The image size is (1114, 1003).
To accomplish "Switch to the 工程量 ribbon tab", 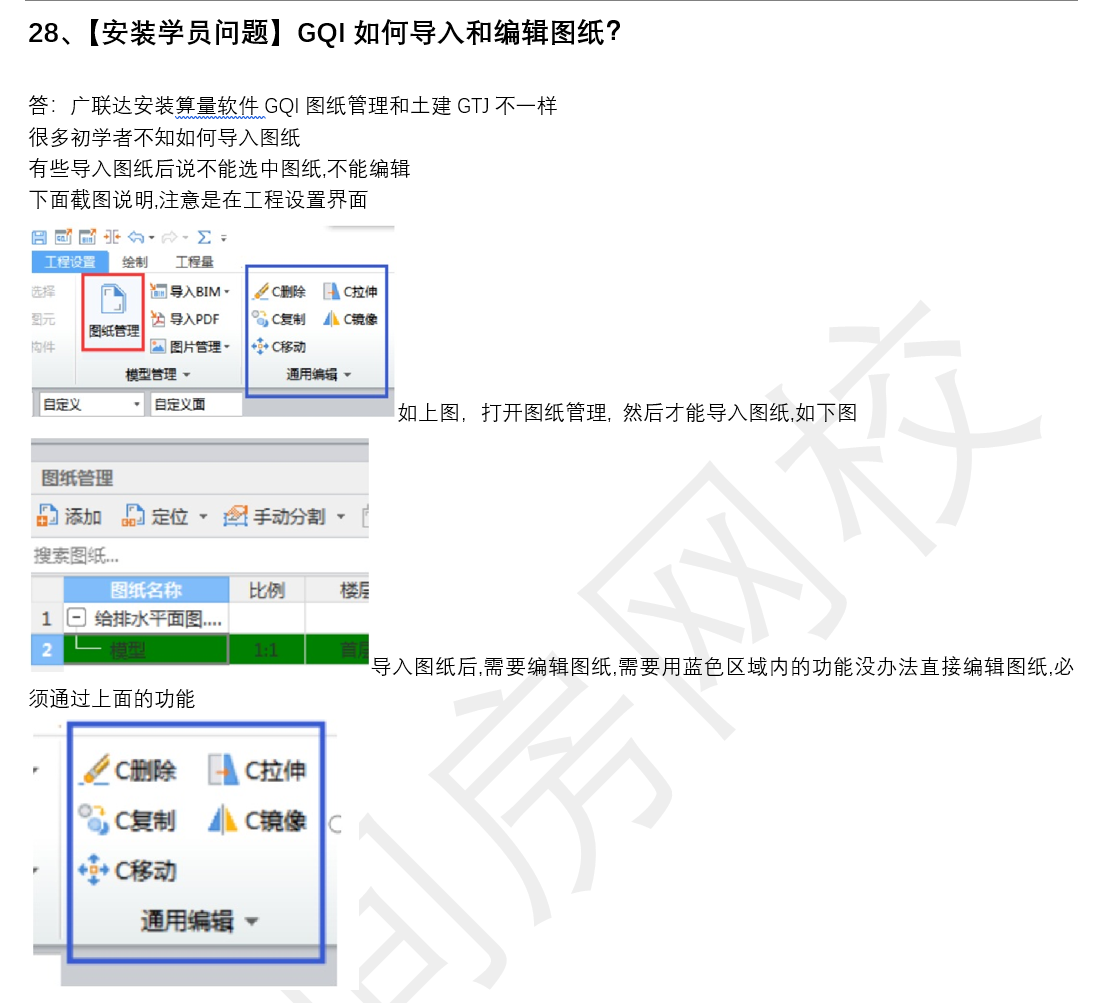I will [x=194, y=262].
